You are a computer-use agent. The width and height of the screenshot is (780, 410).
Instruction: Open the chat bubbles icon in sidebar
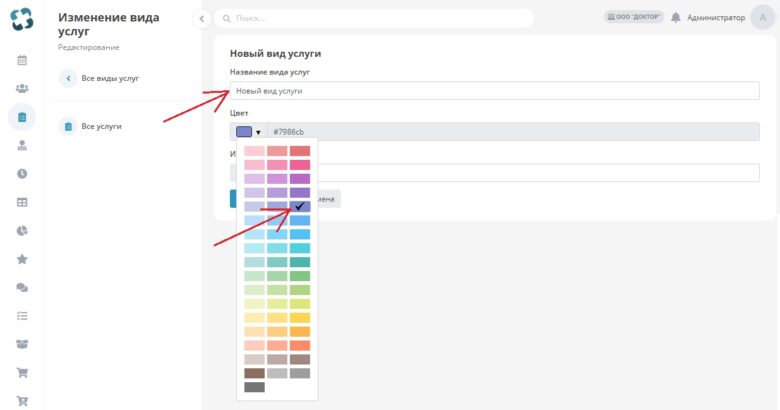pos(22,287)
